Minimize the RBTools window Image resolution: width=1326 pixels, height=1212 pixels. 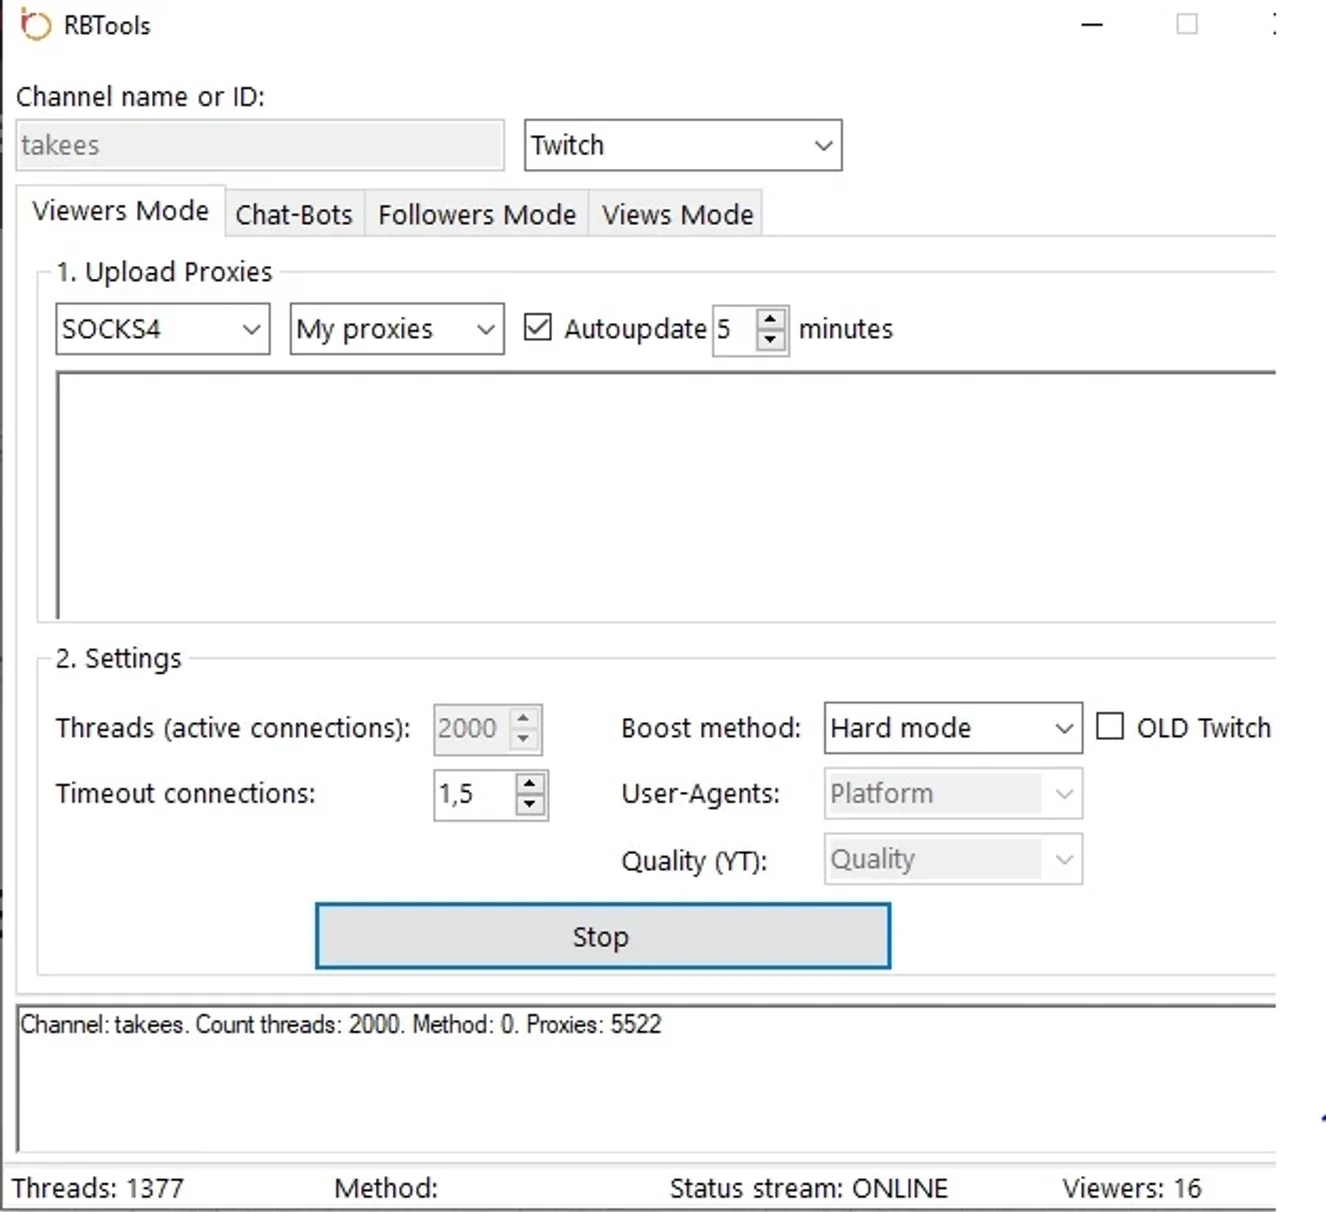point(1092,25)
